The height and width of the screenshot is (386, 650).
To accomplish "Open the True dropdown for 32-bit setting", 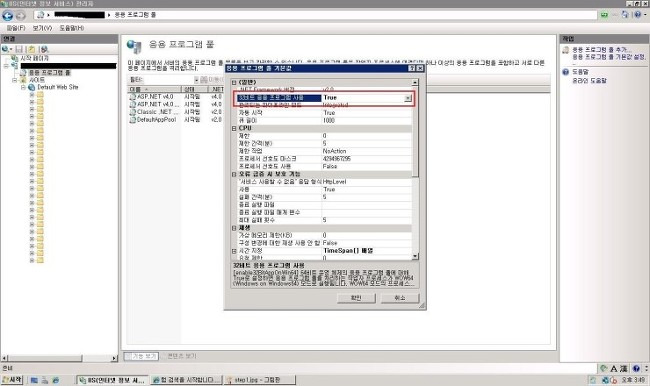I will point(408,98).
